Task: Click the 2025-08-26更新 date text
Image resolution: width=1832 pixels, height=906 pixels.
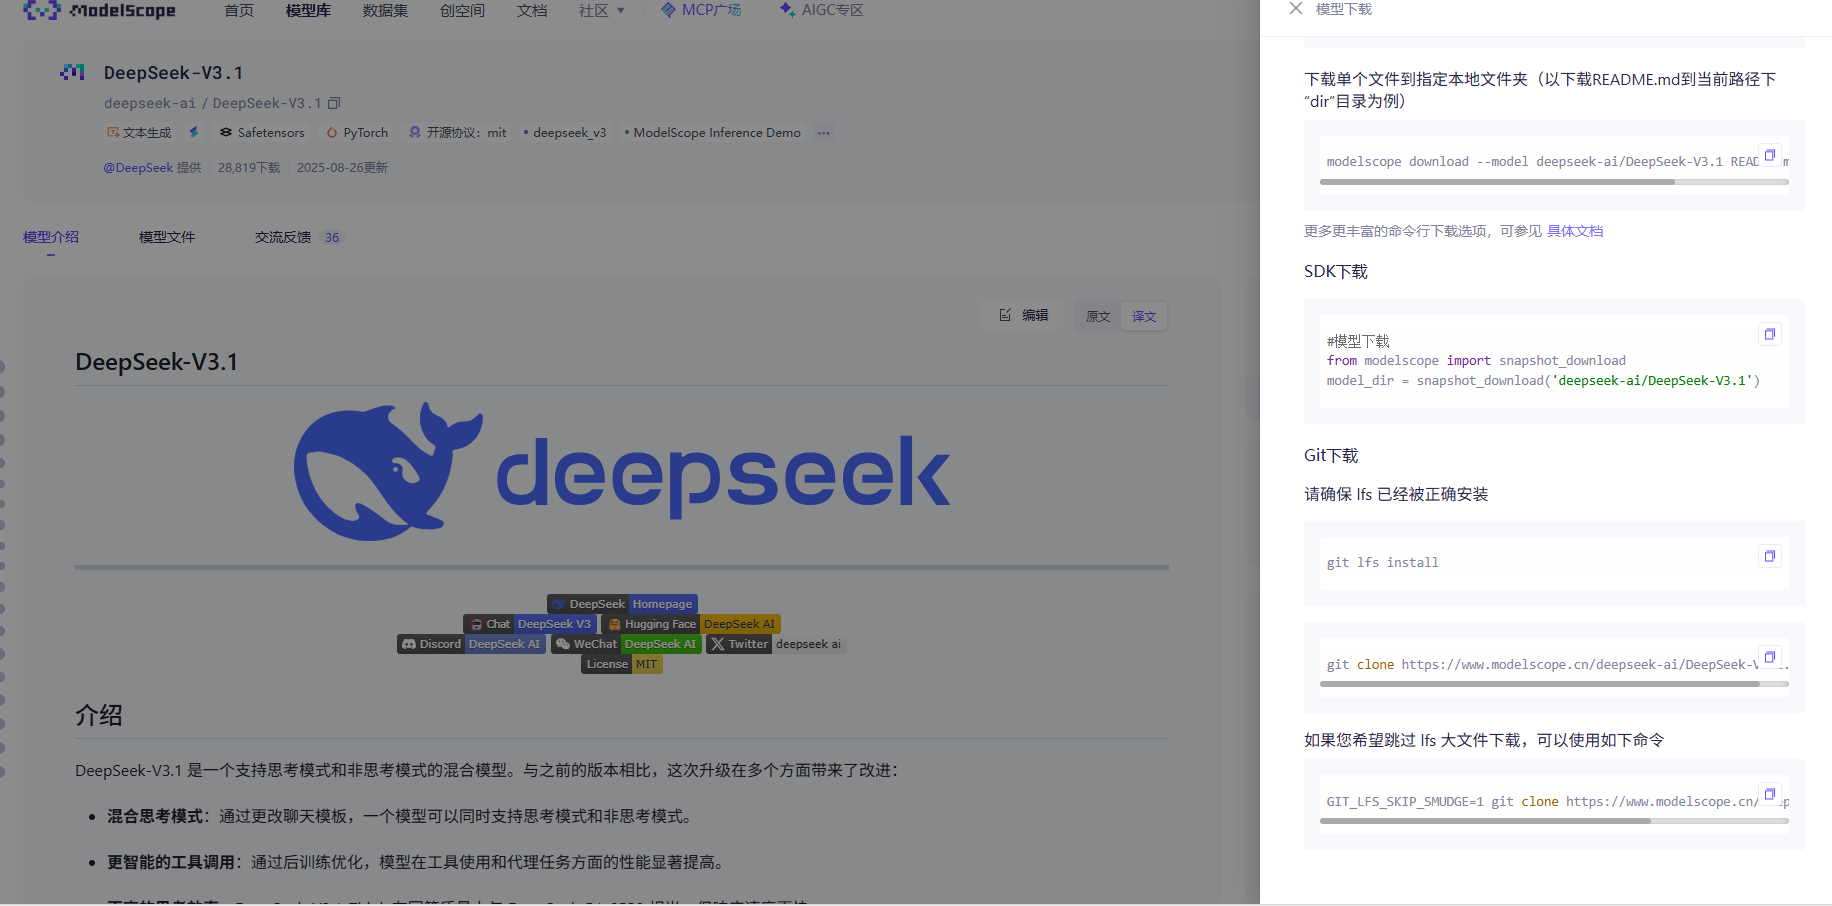Action: [342, 168]
